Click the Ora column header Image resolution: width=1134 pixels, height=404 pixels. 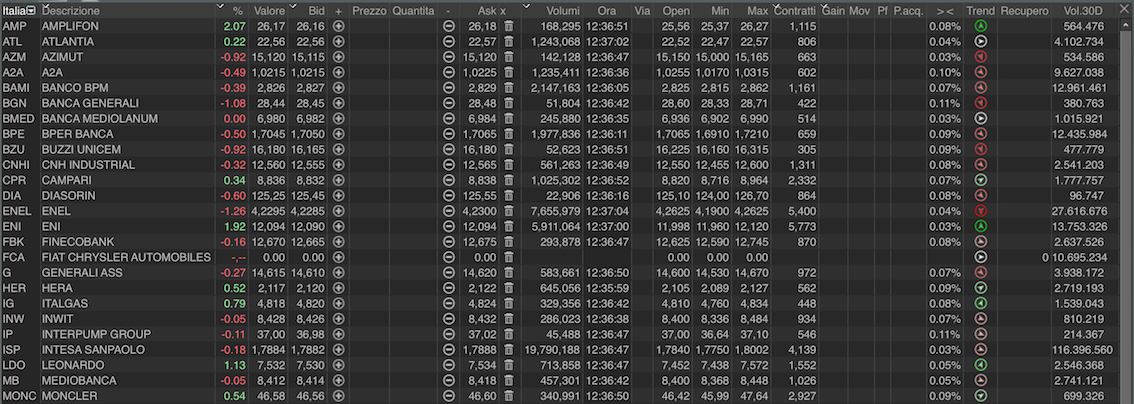coord(608,12)
